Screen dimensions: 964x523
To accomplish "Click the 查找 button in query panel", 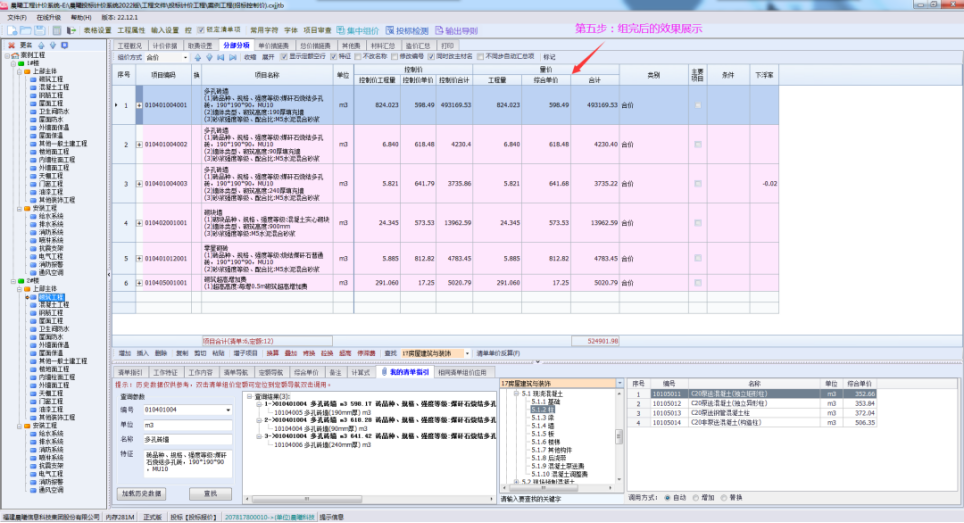I will 210,493.
